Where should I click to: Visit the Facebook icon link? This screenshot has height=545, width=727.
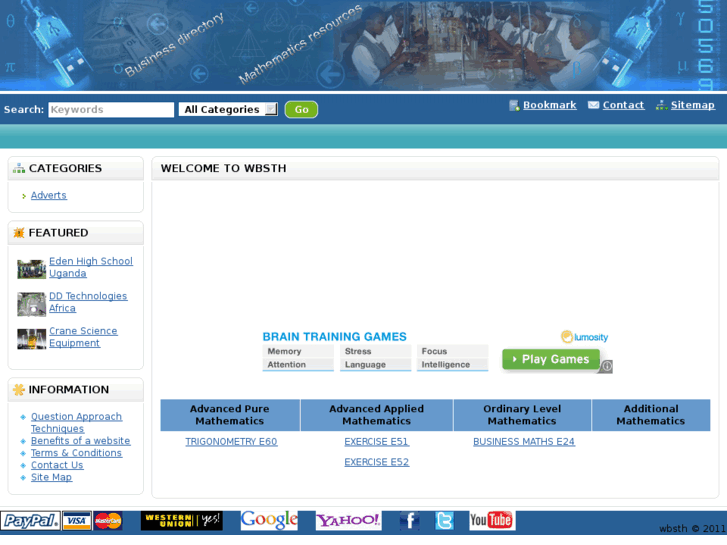tap(410, 520)
